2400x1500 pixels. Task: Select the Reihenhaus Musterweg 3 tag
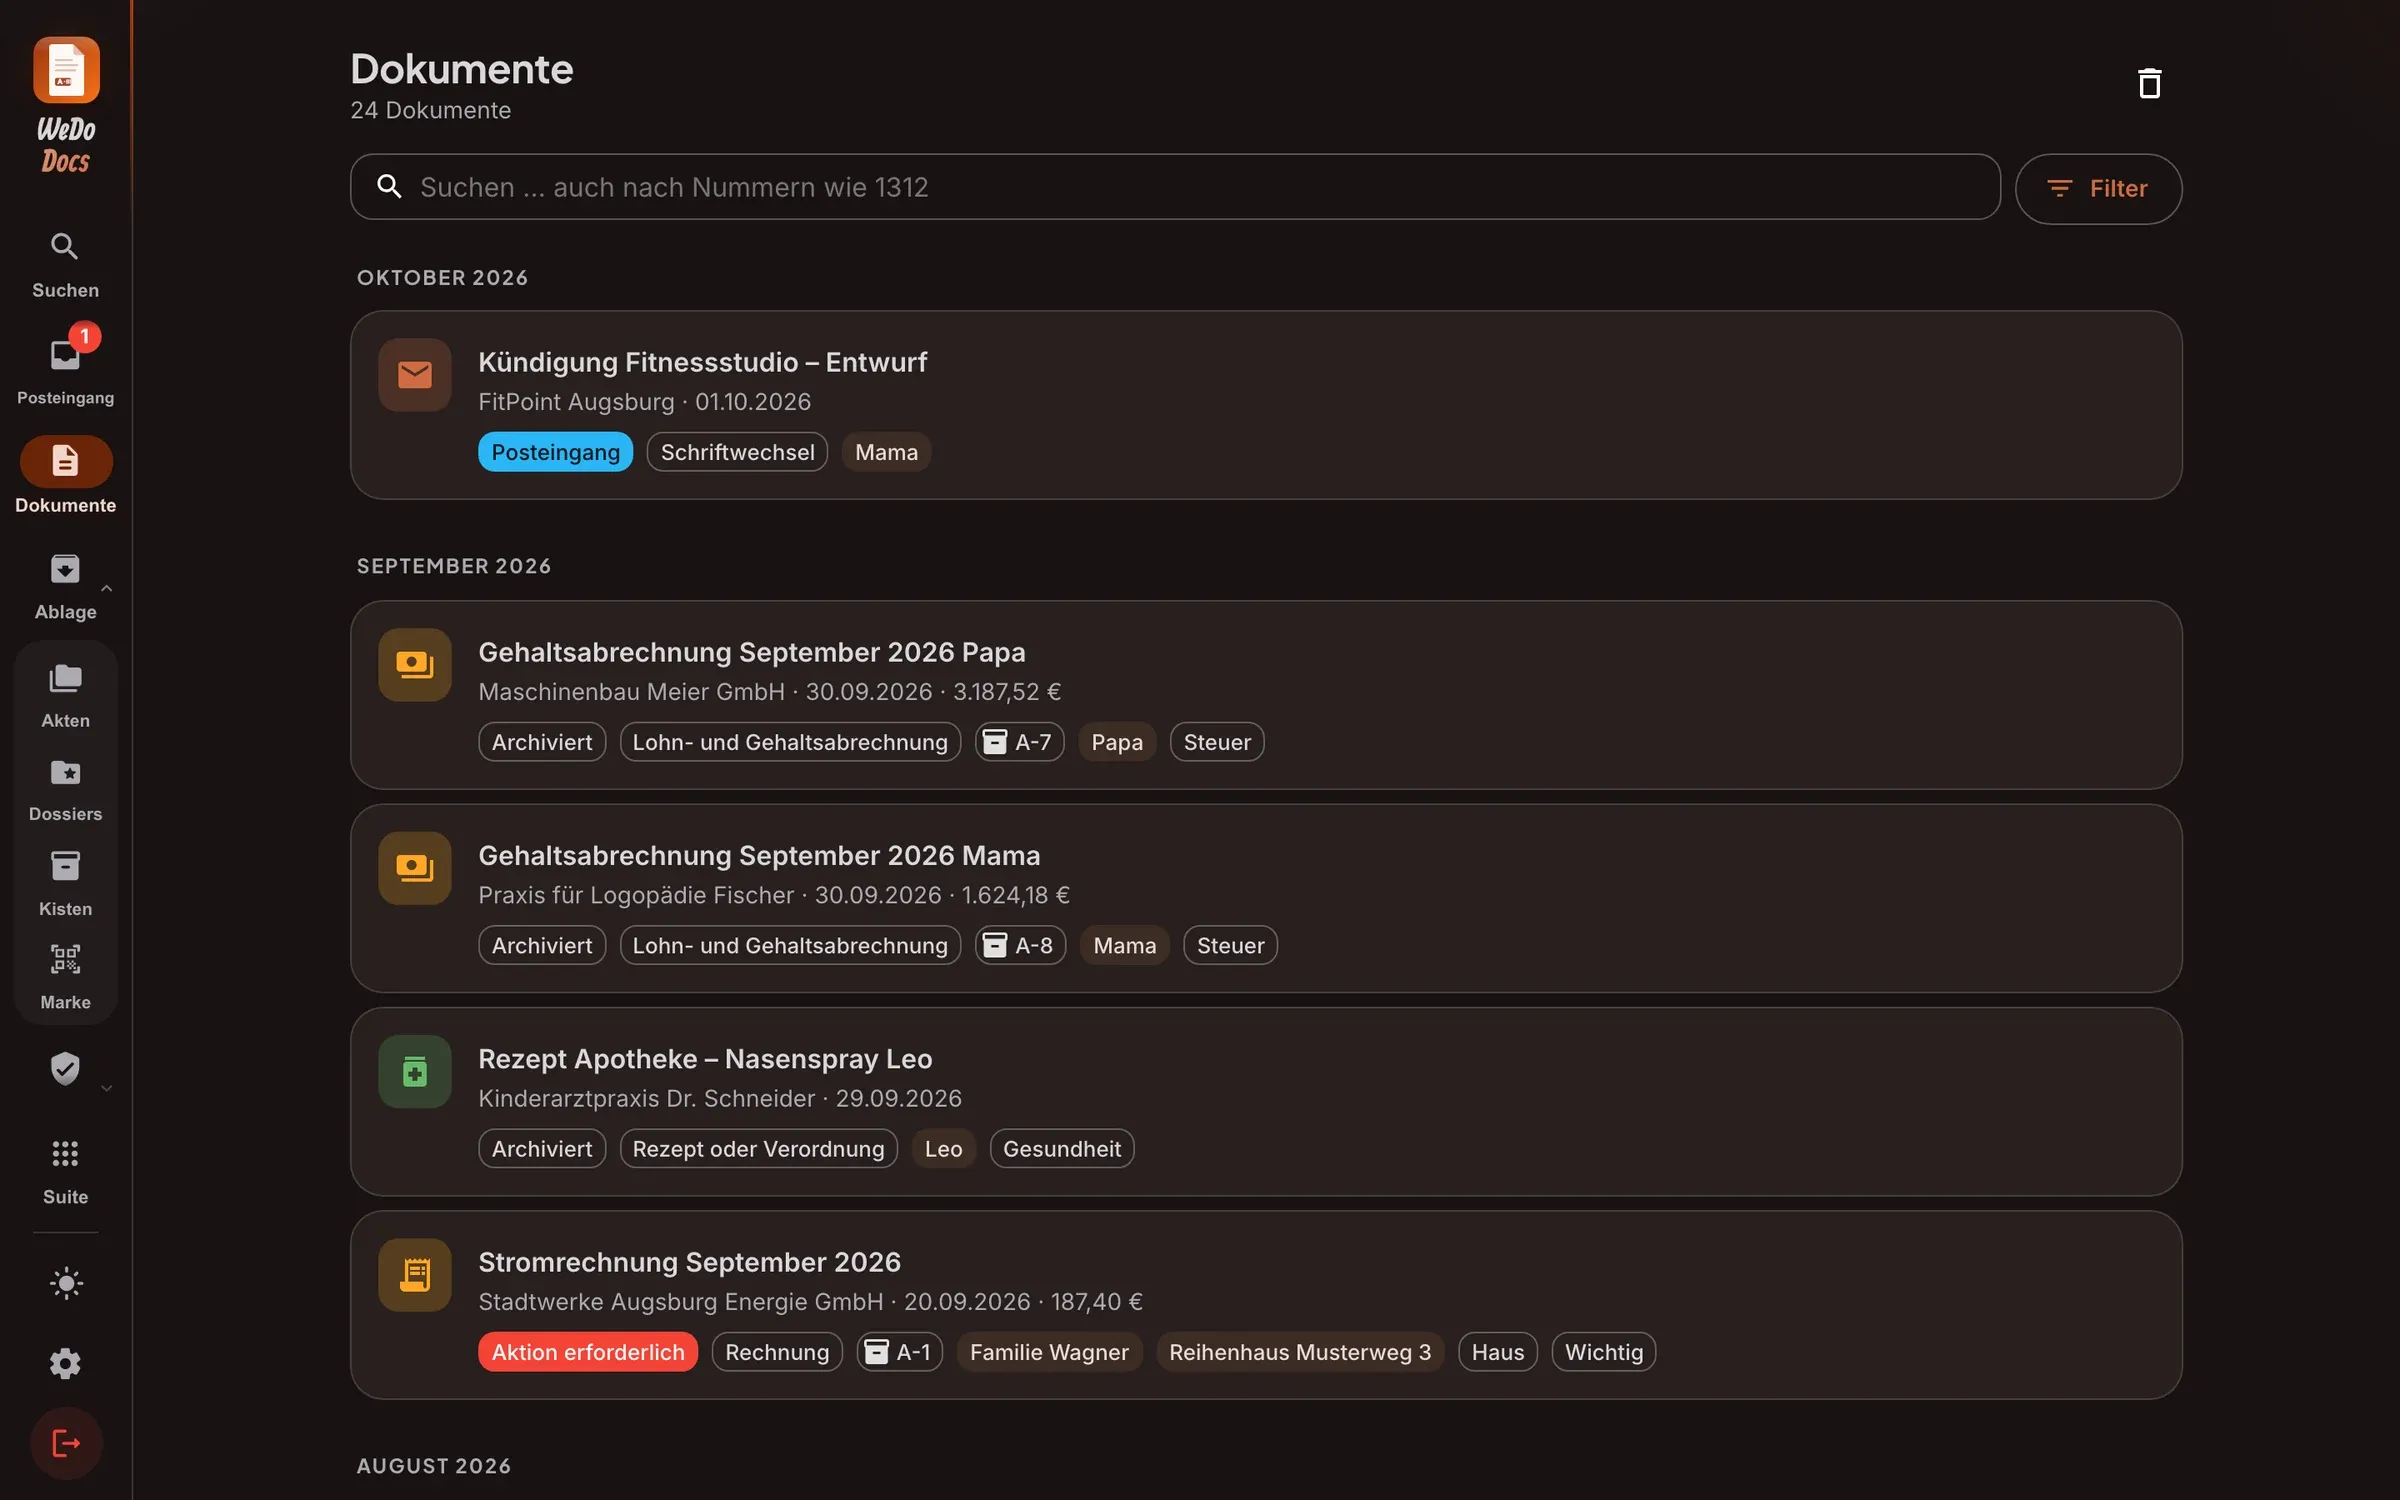point(1300,1352)
